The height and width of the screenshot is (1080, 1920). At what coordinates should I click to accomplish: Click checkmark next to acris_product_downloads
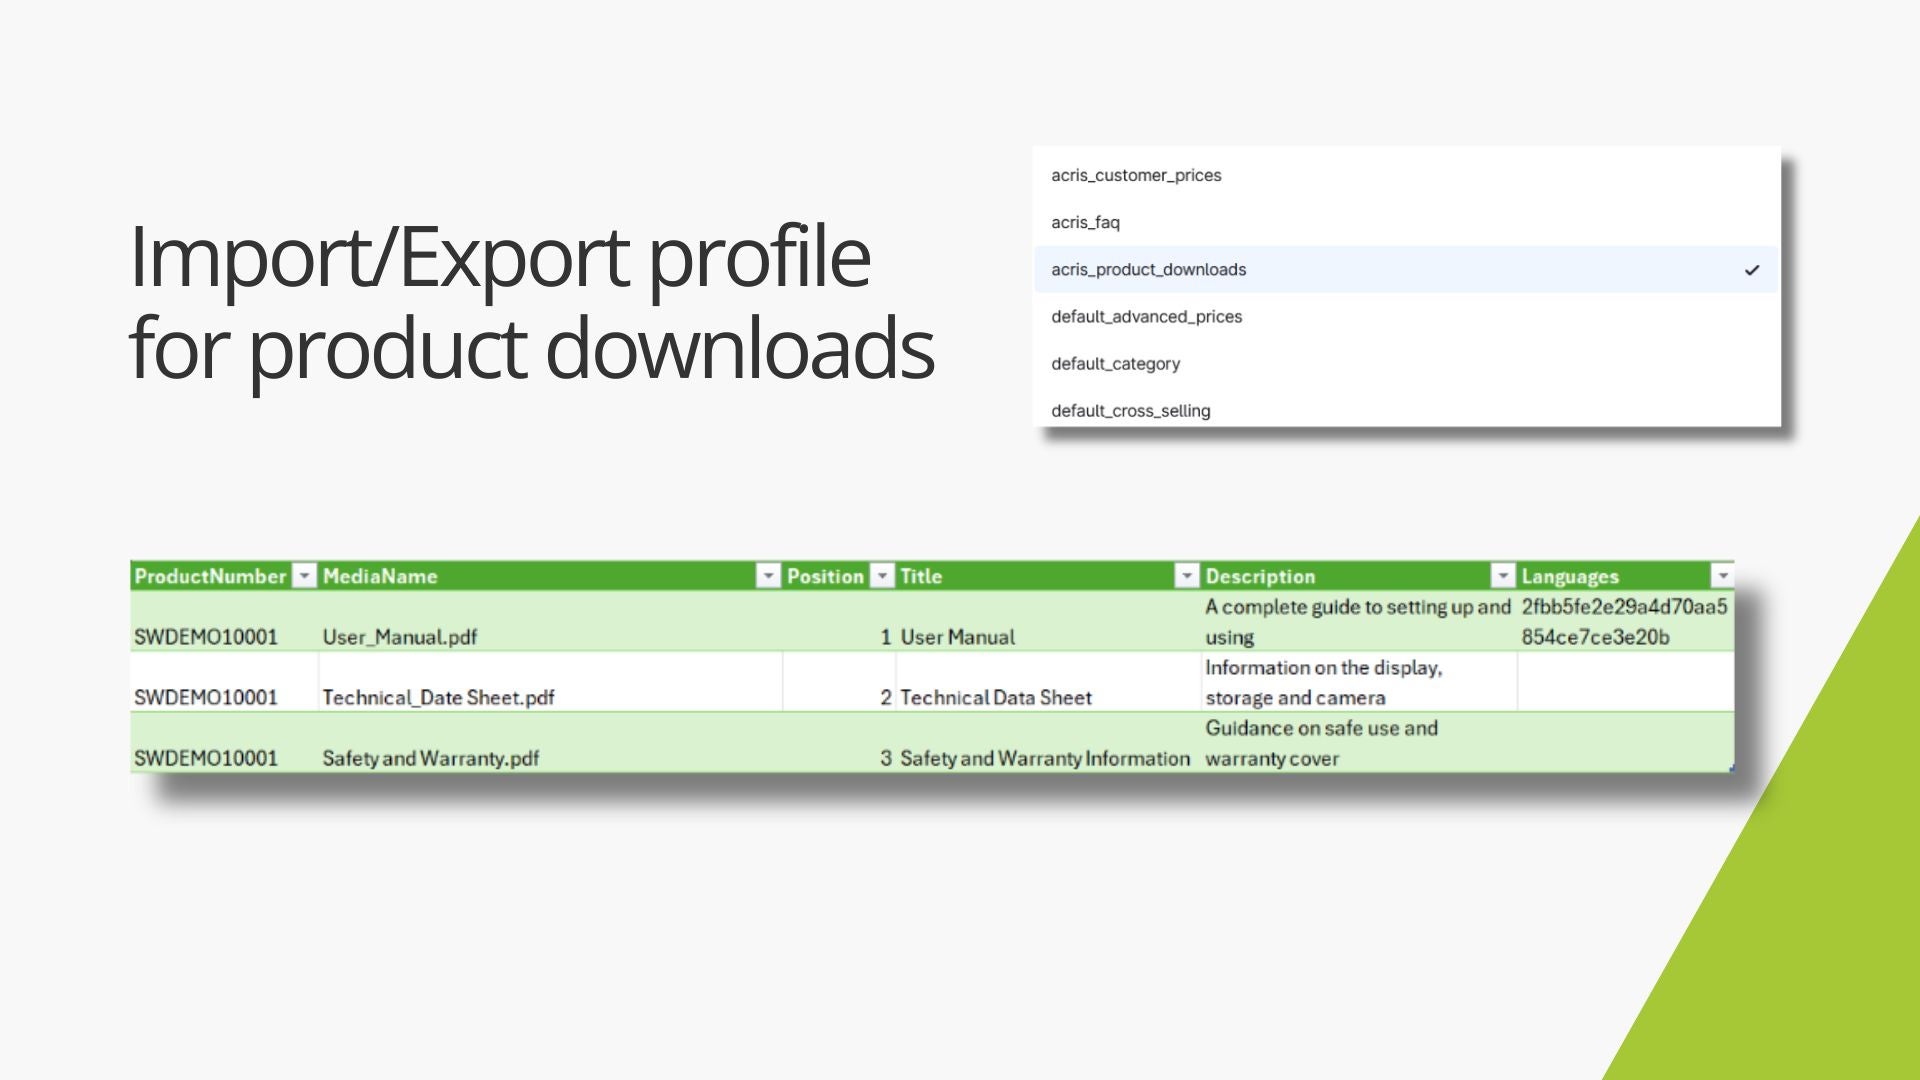coord(1752,270)
